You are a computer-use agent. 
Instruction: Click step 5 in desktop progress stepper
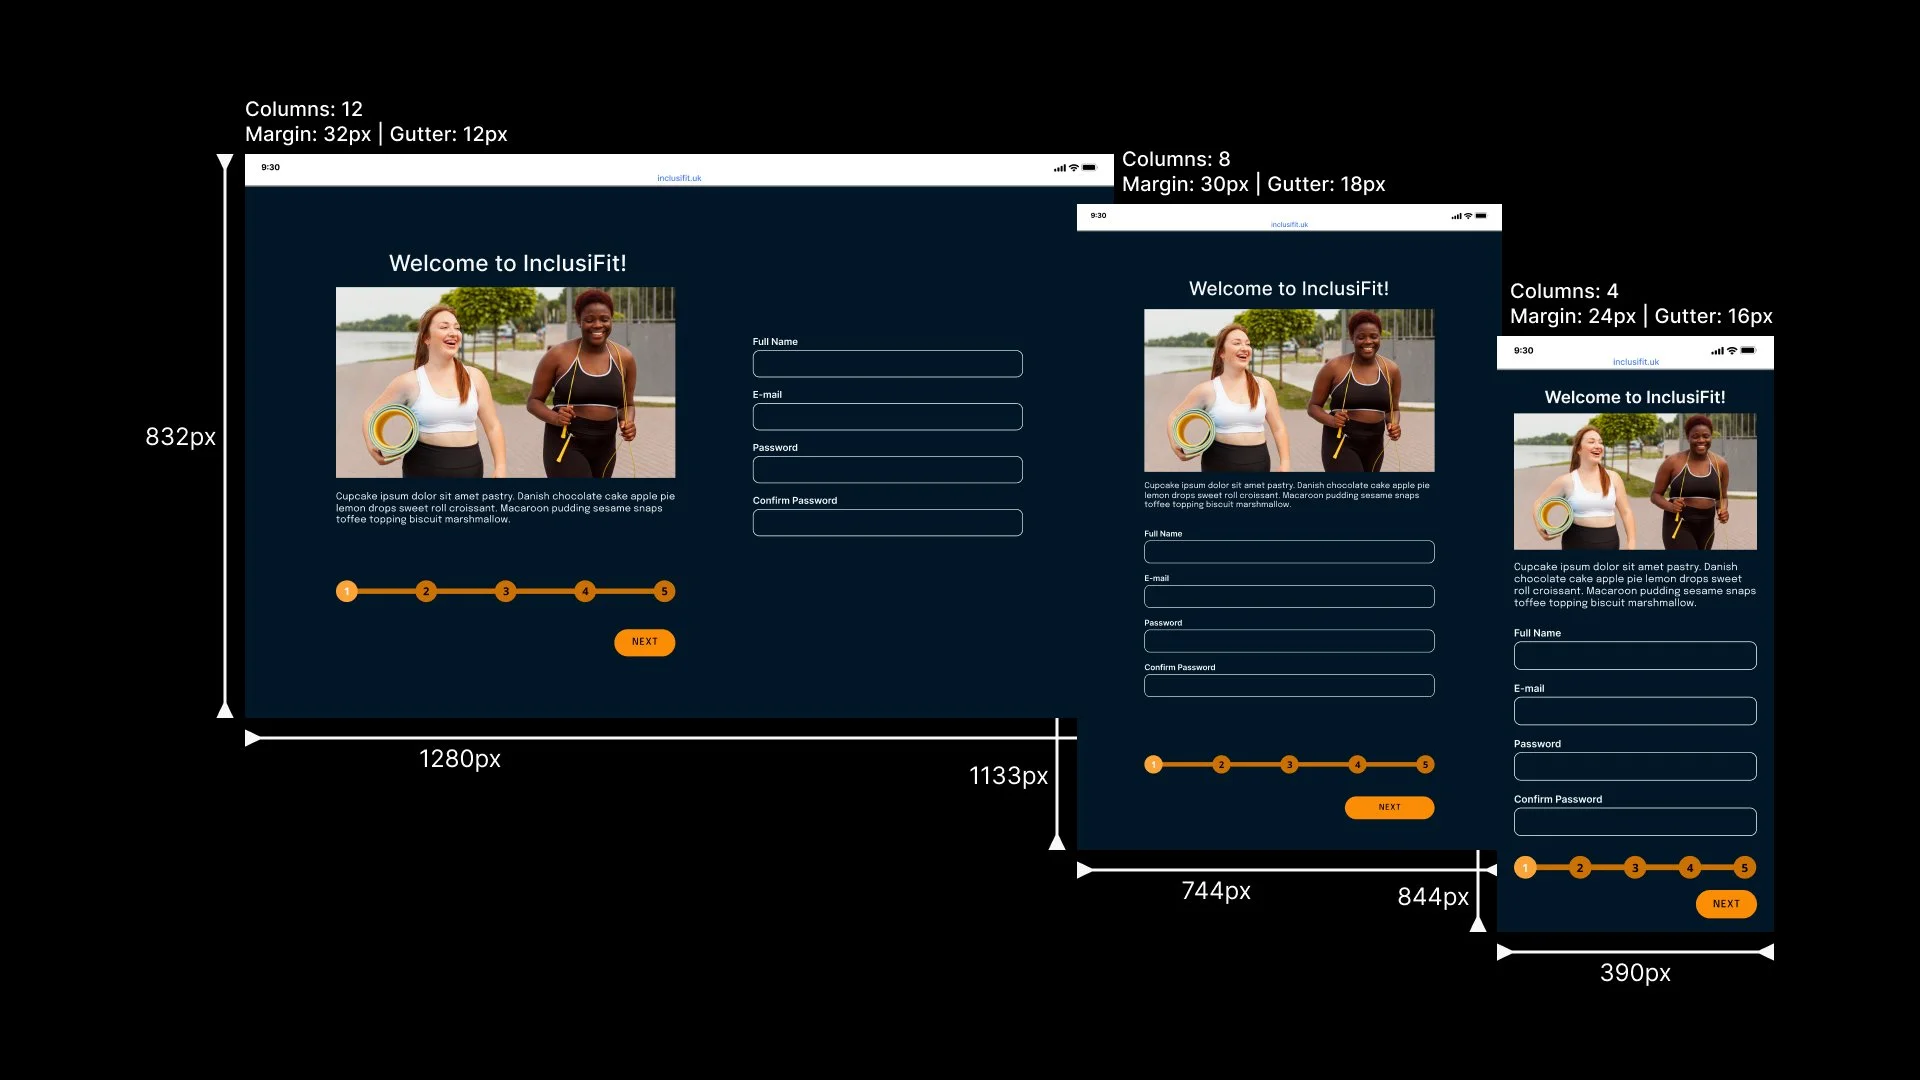(x=664, y=592)
